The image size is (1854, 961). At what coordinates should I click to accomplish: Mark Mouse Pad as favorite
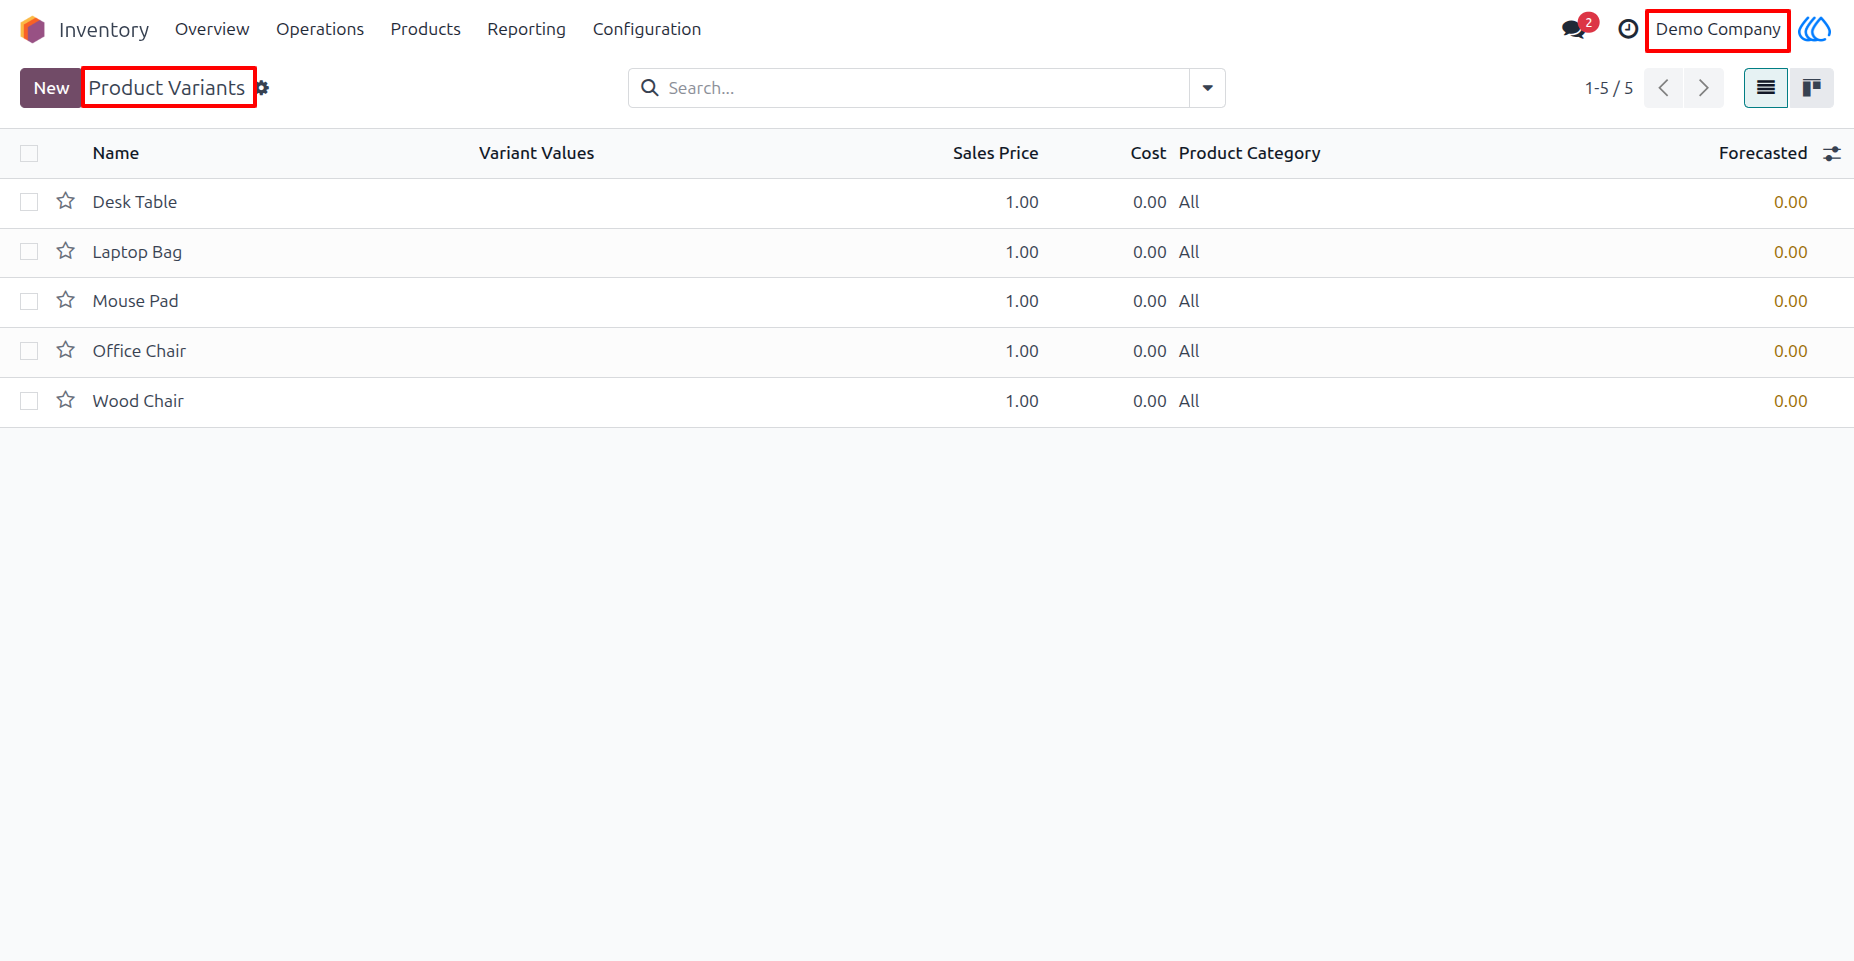point(66,300)
